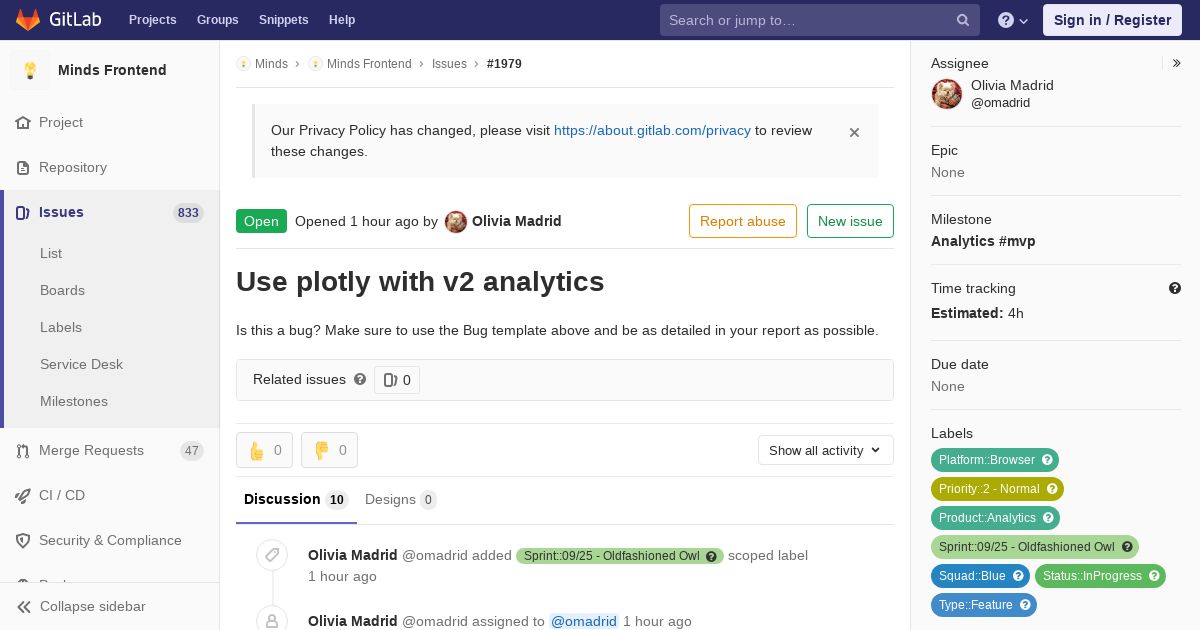Switch to the Designs tab

[x=400, y=499]
